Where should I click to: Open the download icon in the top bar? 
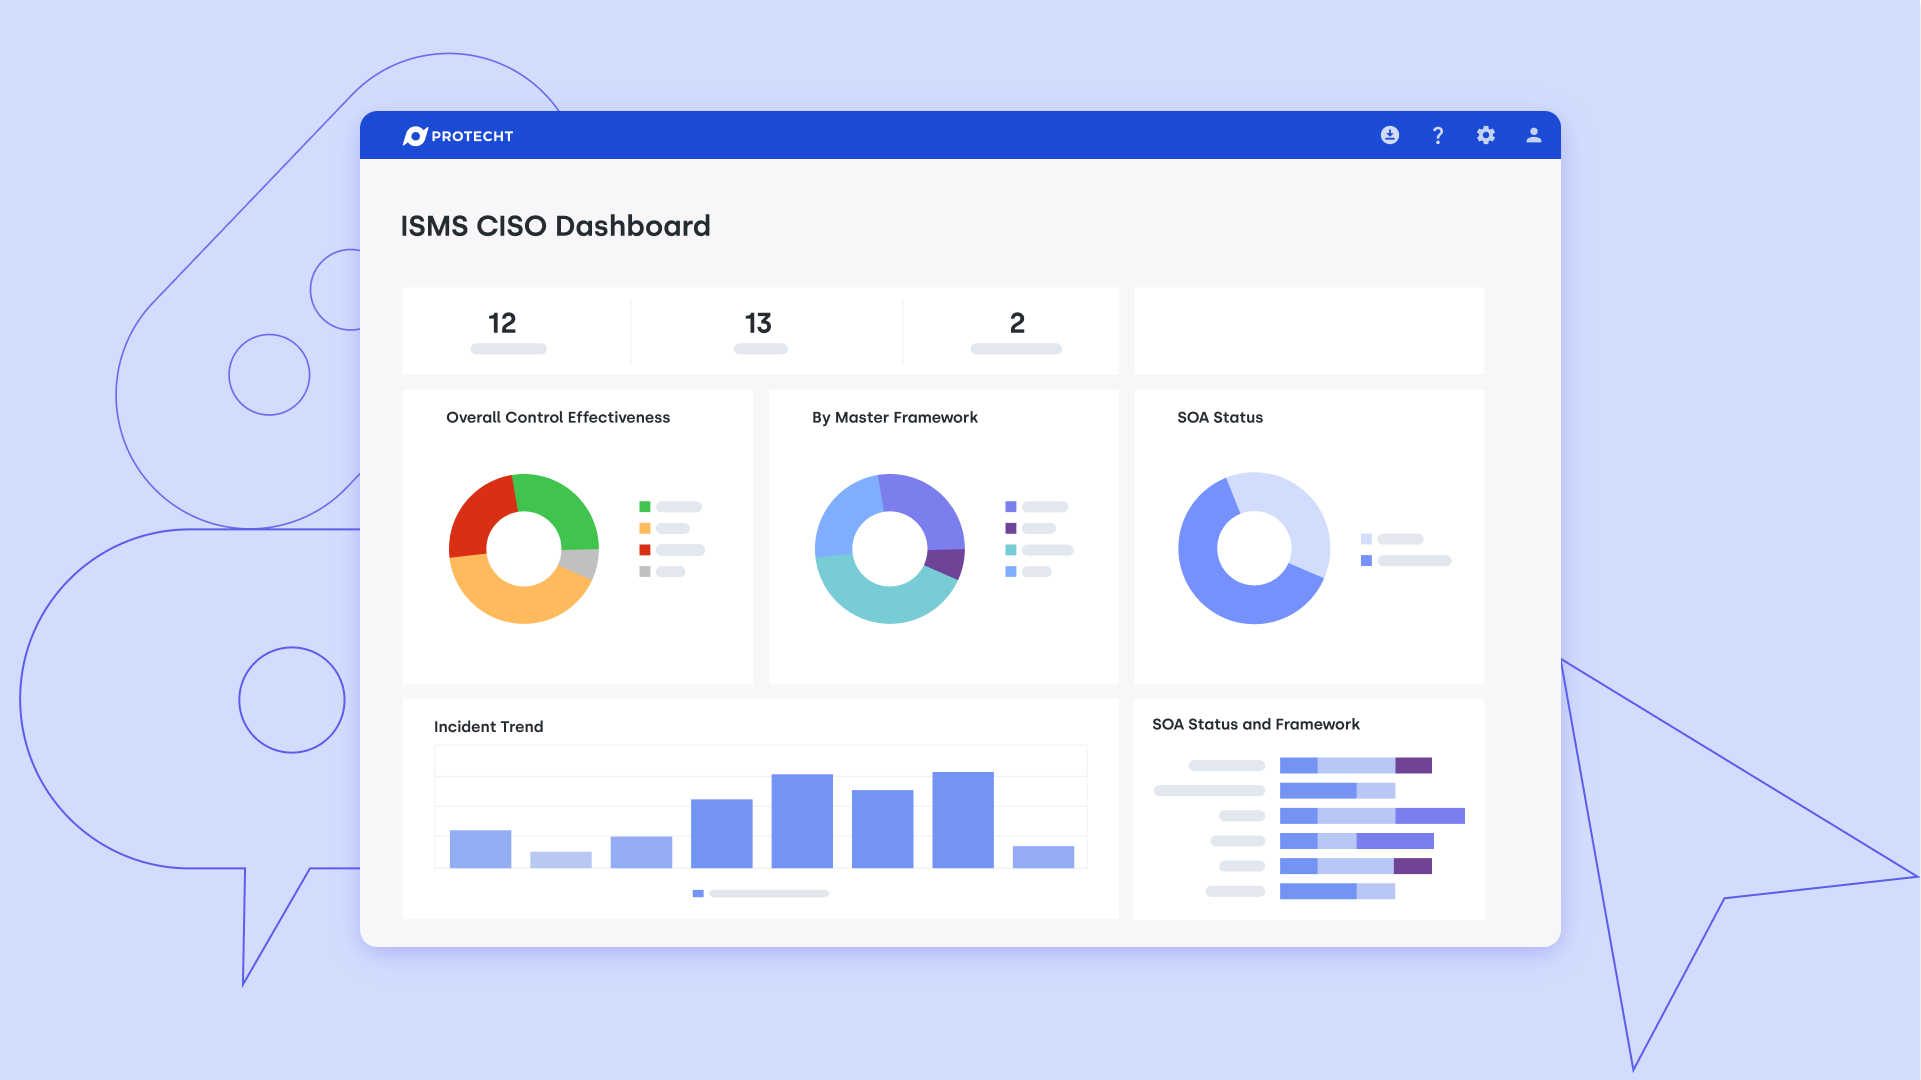pyautogui.click(x=1389, y=135)
